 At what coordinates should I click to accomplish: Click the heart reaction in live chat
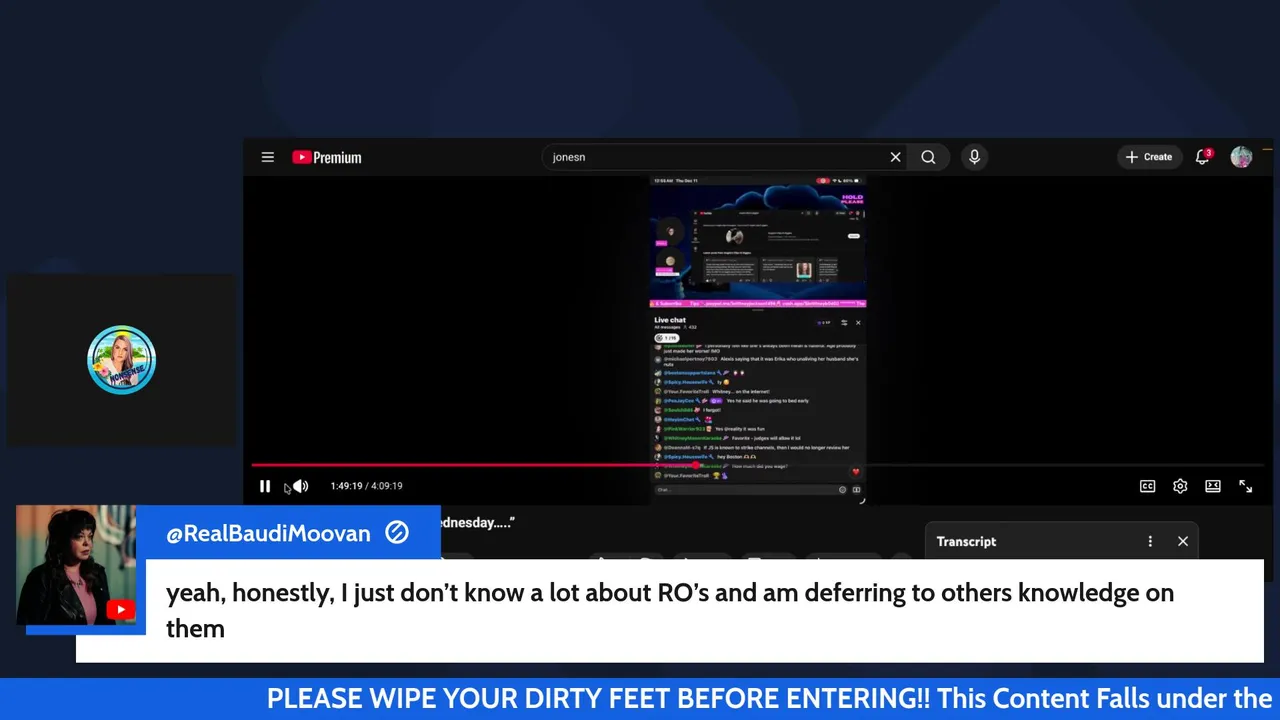click(x=855, y=472)
